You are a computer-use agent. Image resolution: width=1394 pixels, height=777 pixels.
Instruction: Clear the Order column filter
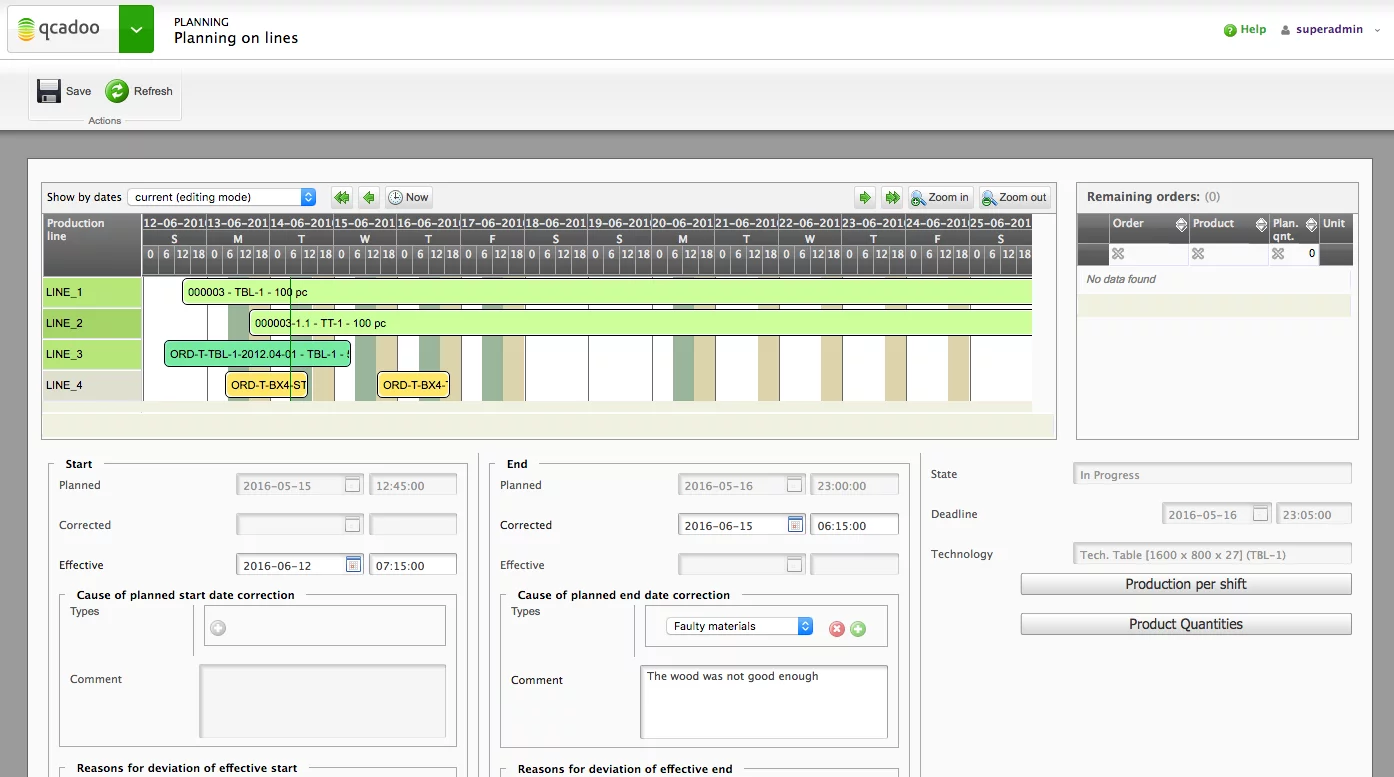1118,254
